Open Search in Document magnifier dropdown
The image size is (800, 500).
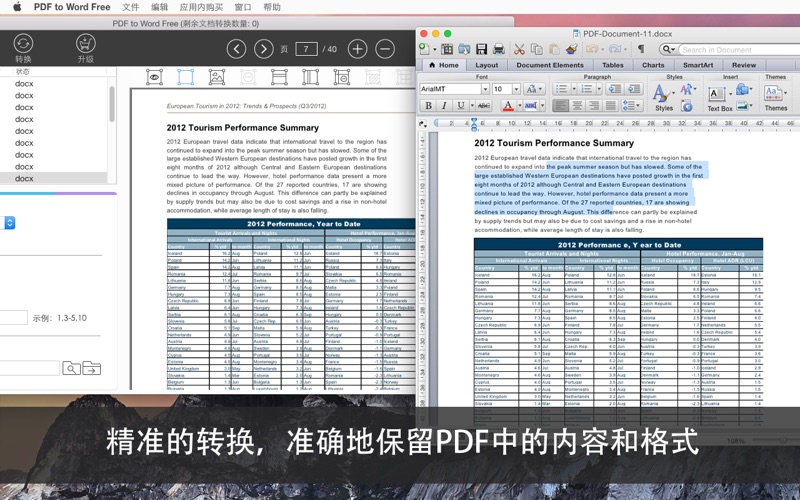click(x=668, y=49)
